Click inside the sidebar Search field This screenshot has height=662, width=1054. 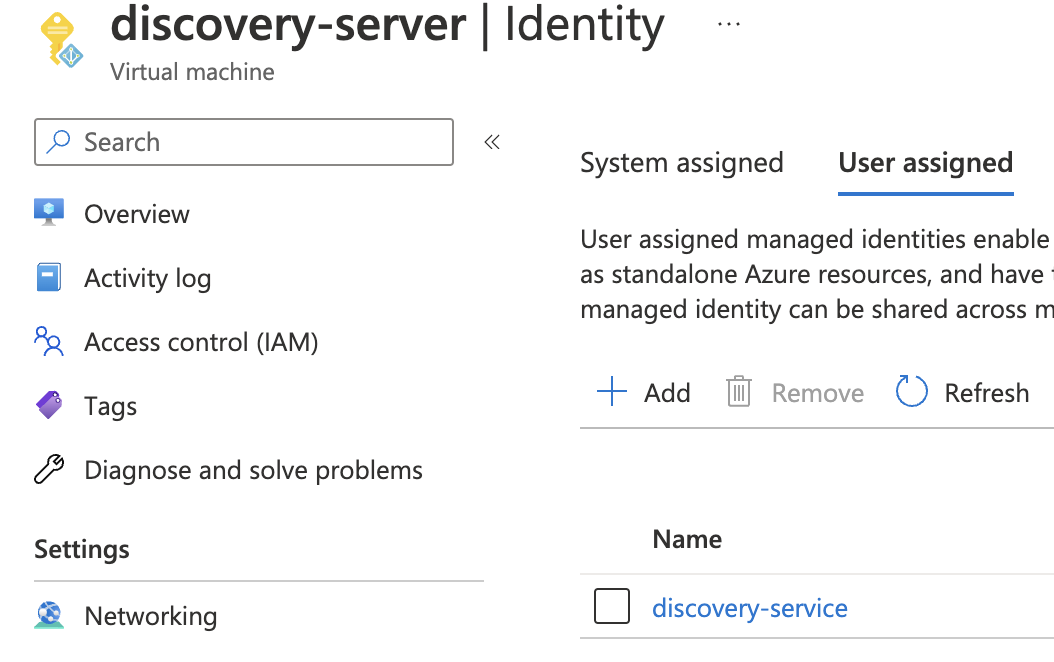click(243, 142)
